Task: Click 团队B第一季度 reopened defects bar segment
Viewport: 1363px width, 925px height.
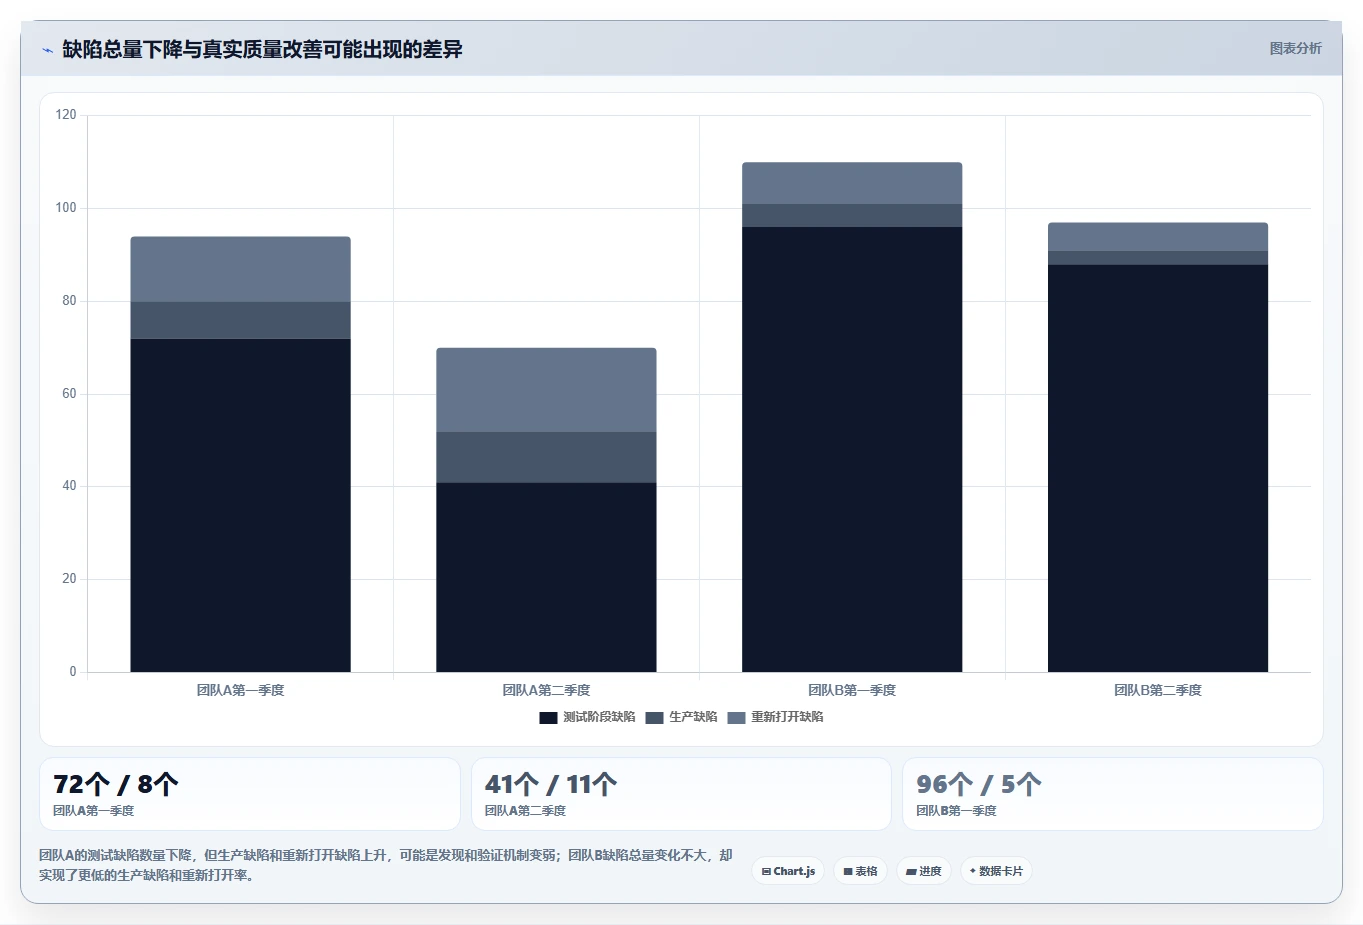Action: point(852,183)
